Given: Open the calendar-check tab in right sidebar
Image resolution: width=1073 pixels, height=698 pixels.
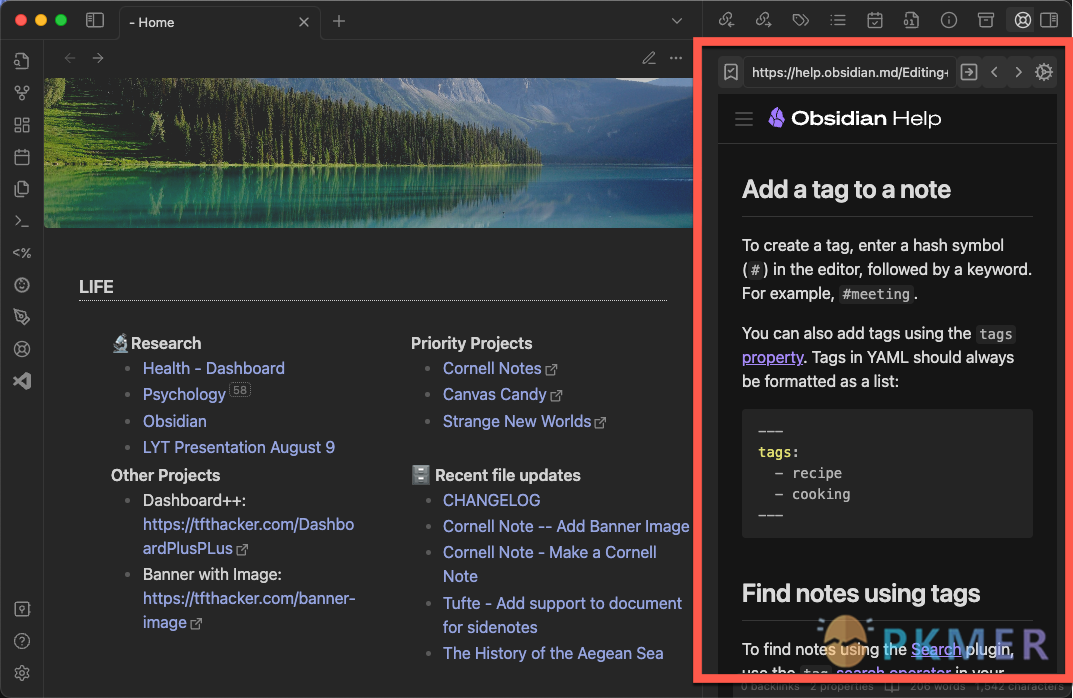Looking at the screenshot, I should coord(875,20).
